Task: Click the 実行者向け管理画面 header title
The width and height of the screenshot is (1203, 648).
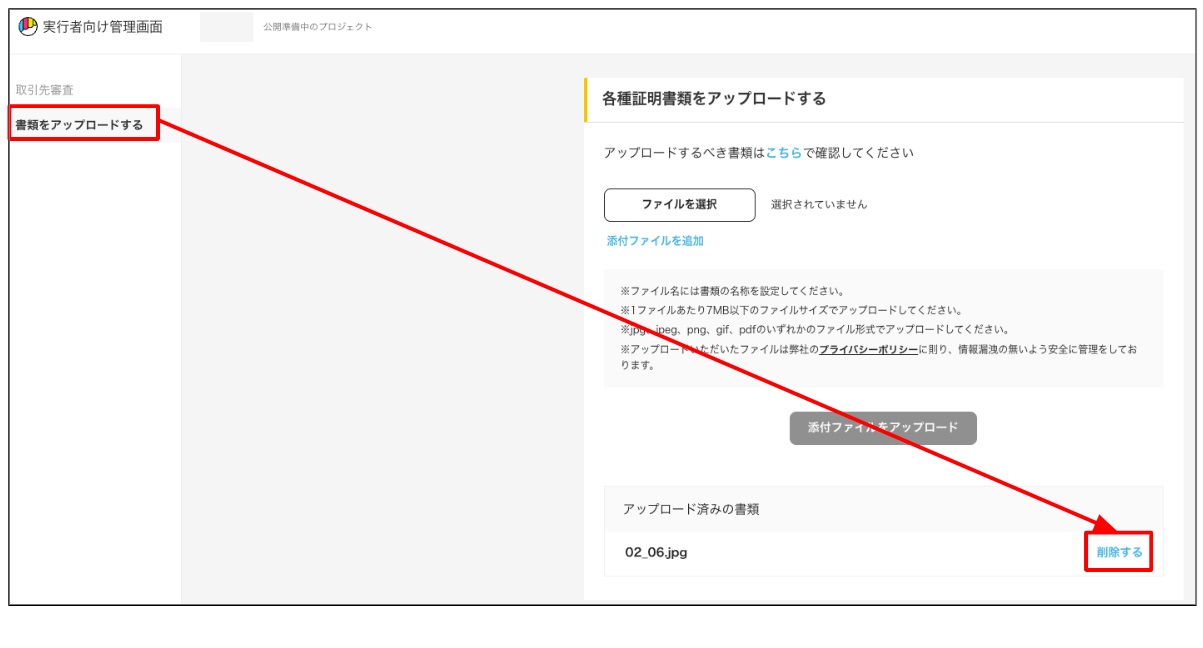Action: (x=103, y=27)
